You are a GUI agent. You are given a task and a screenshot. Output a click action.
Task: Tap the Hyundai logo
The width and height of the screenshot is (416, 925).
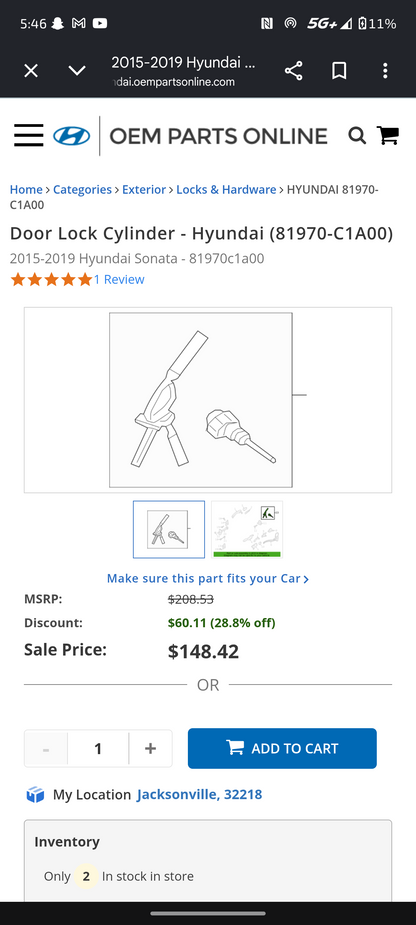tap(72, 136)
